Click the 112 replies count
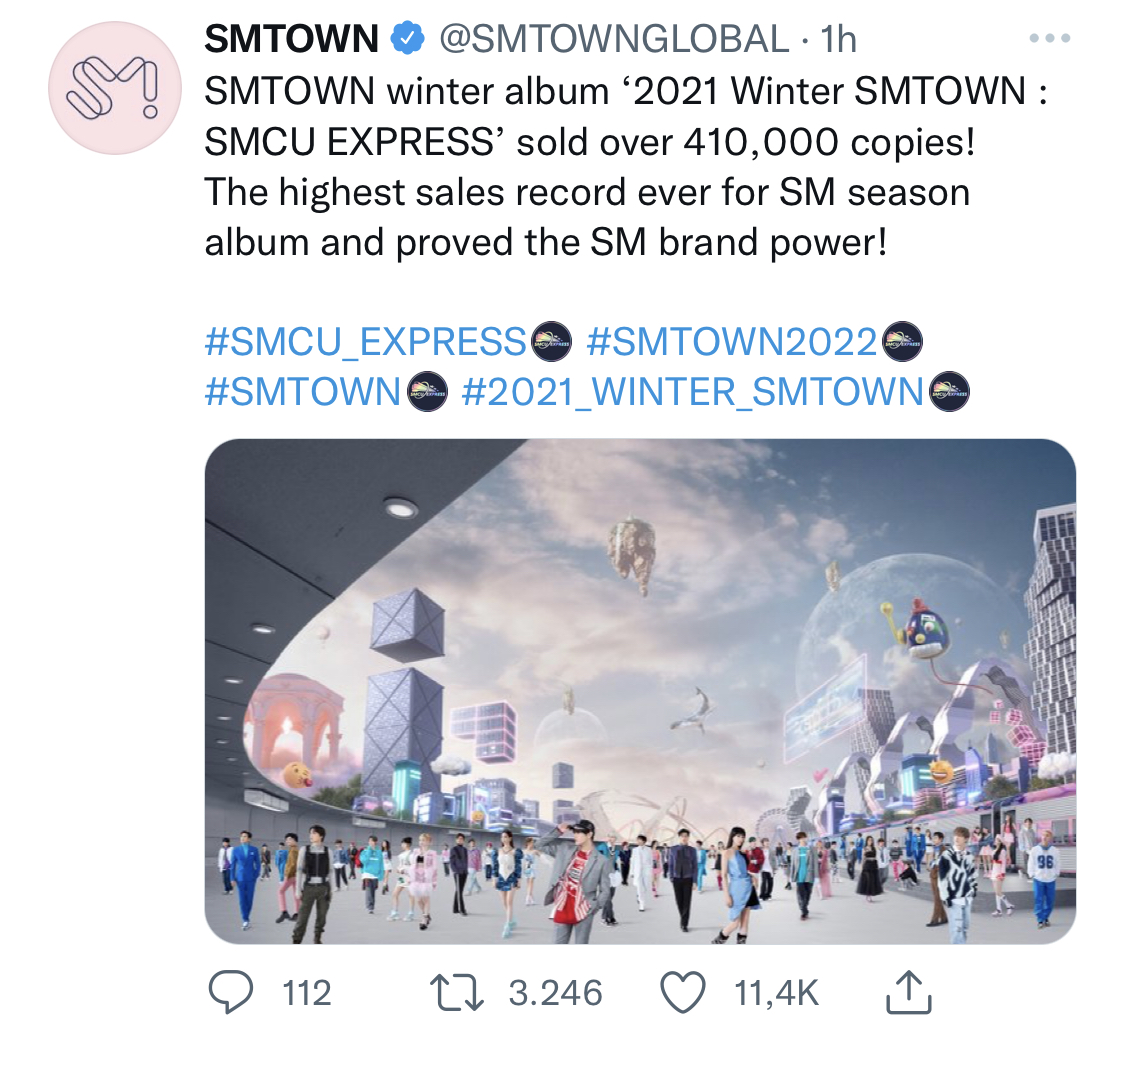This screenshot has width=1125, height=1065. [306, 993]
